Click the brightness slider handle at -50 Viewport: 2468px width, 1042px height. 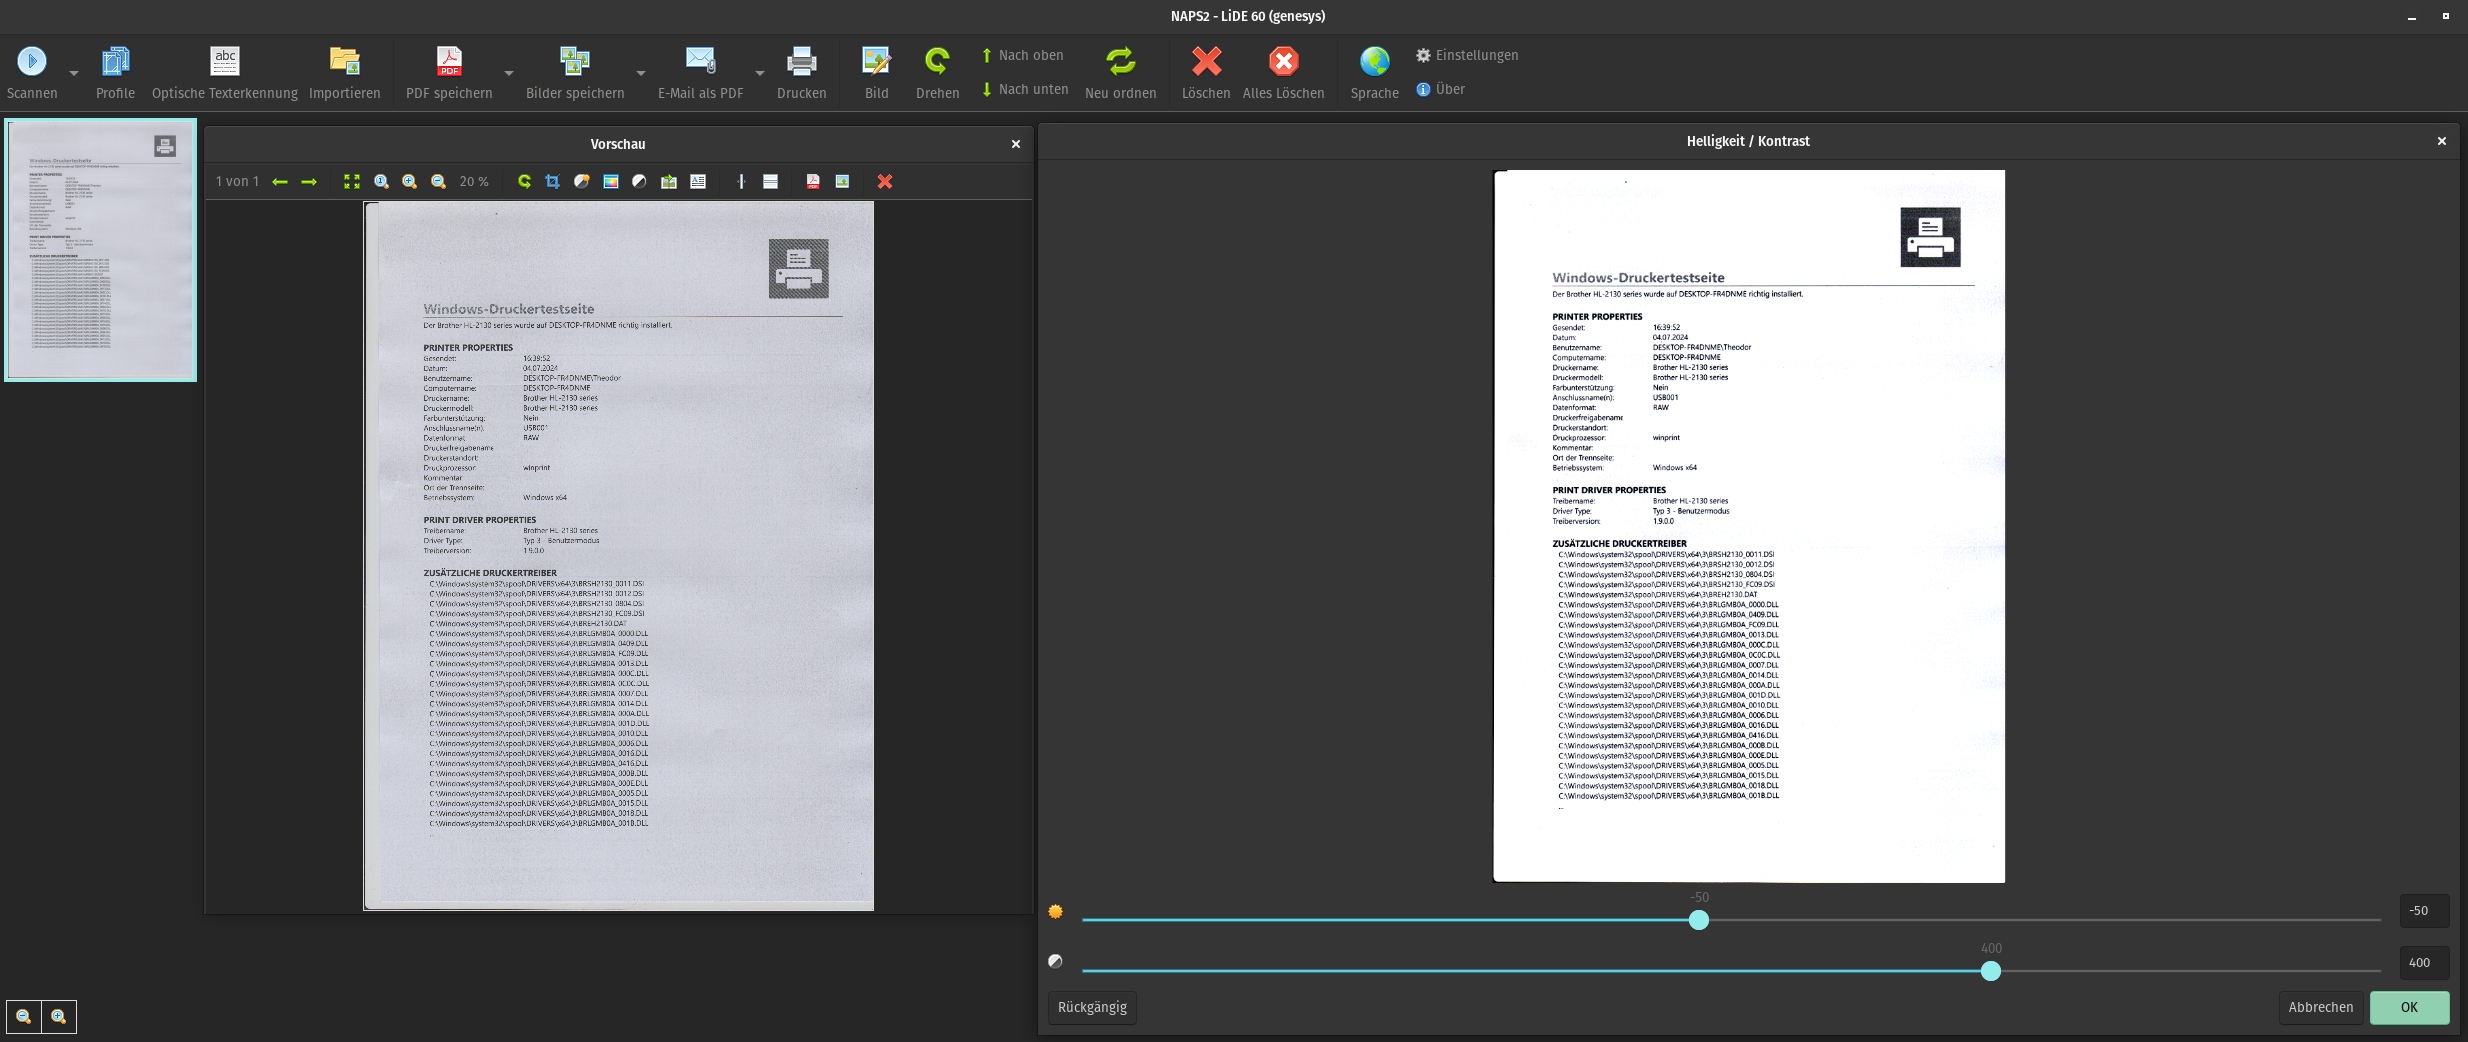click(1698, 920)
